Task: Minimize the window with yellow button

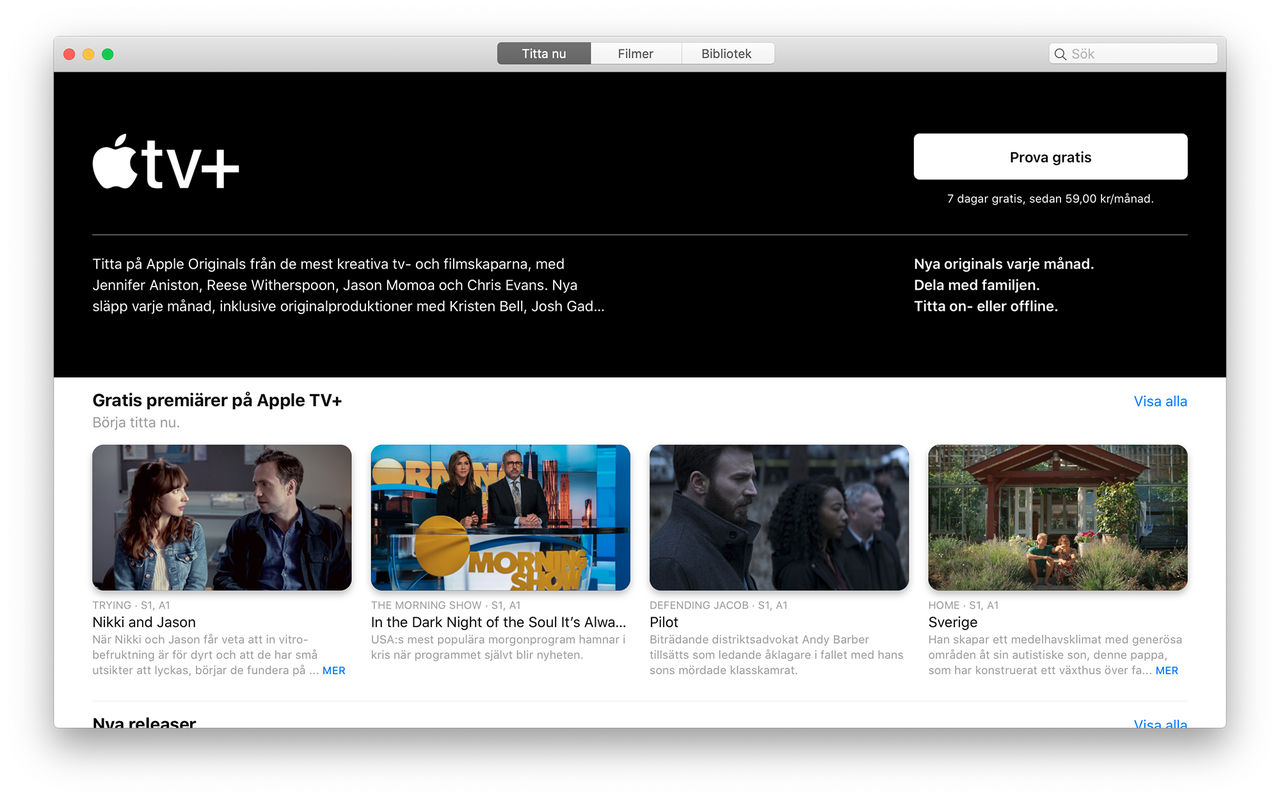Action: [88, 54]
